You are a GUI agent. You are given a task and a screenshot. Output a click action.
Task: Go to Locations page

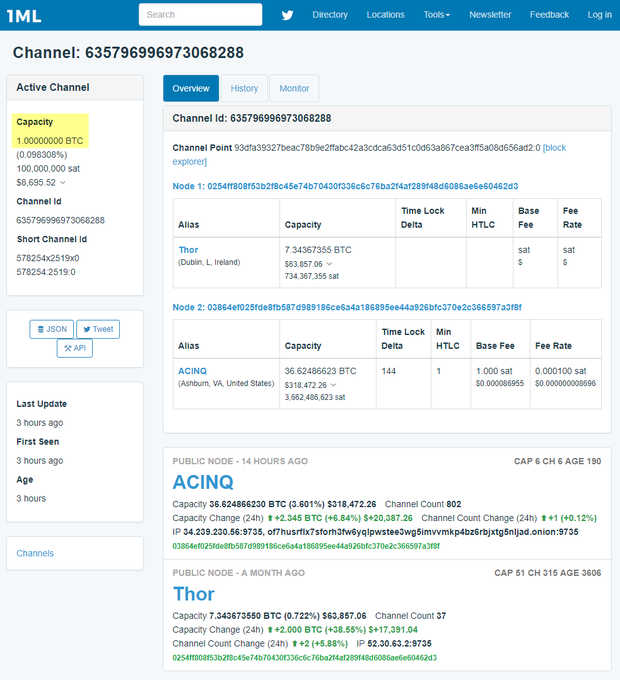click(x=385, y=15)
